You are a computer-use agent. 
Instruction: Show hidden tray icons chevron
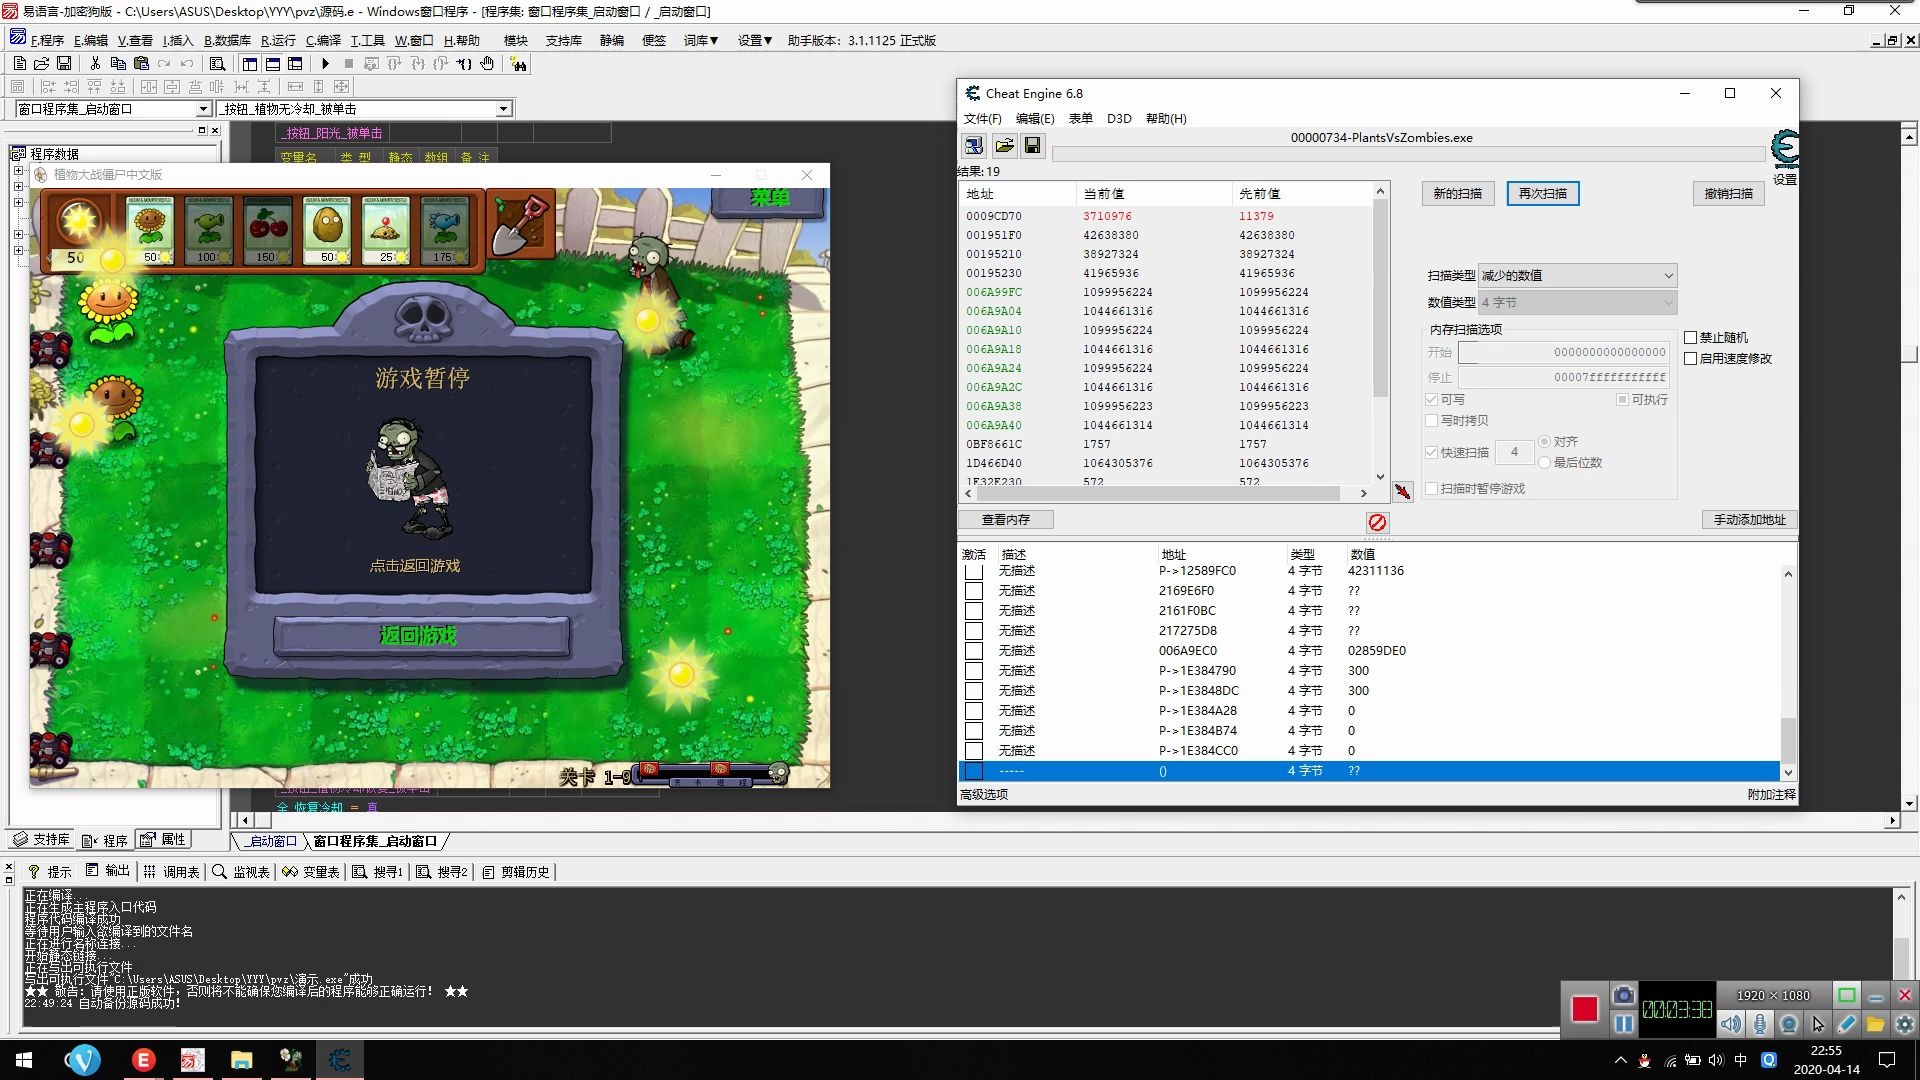1620,1060
